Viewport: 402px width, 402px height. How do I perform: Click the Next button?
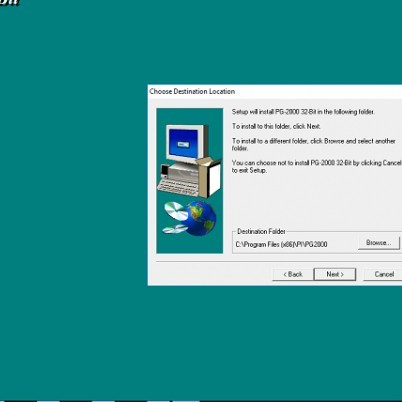pos(335,274)
